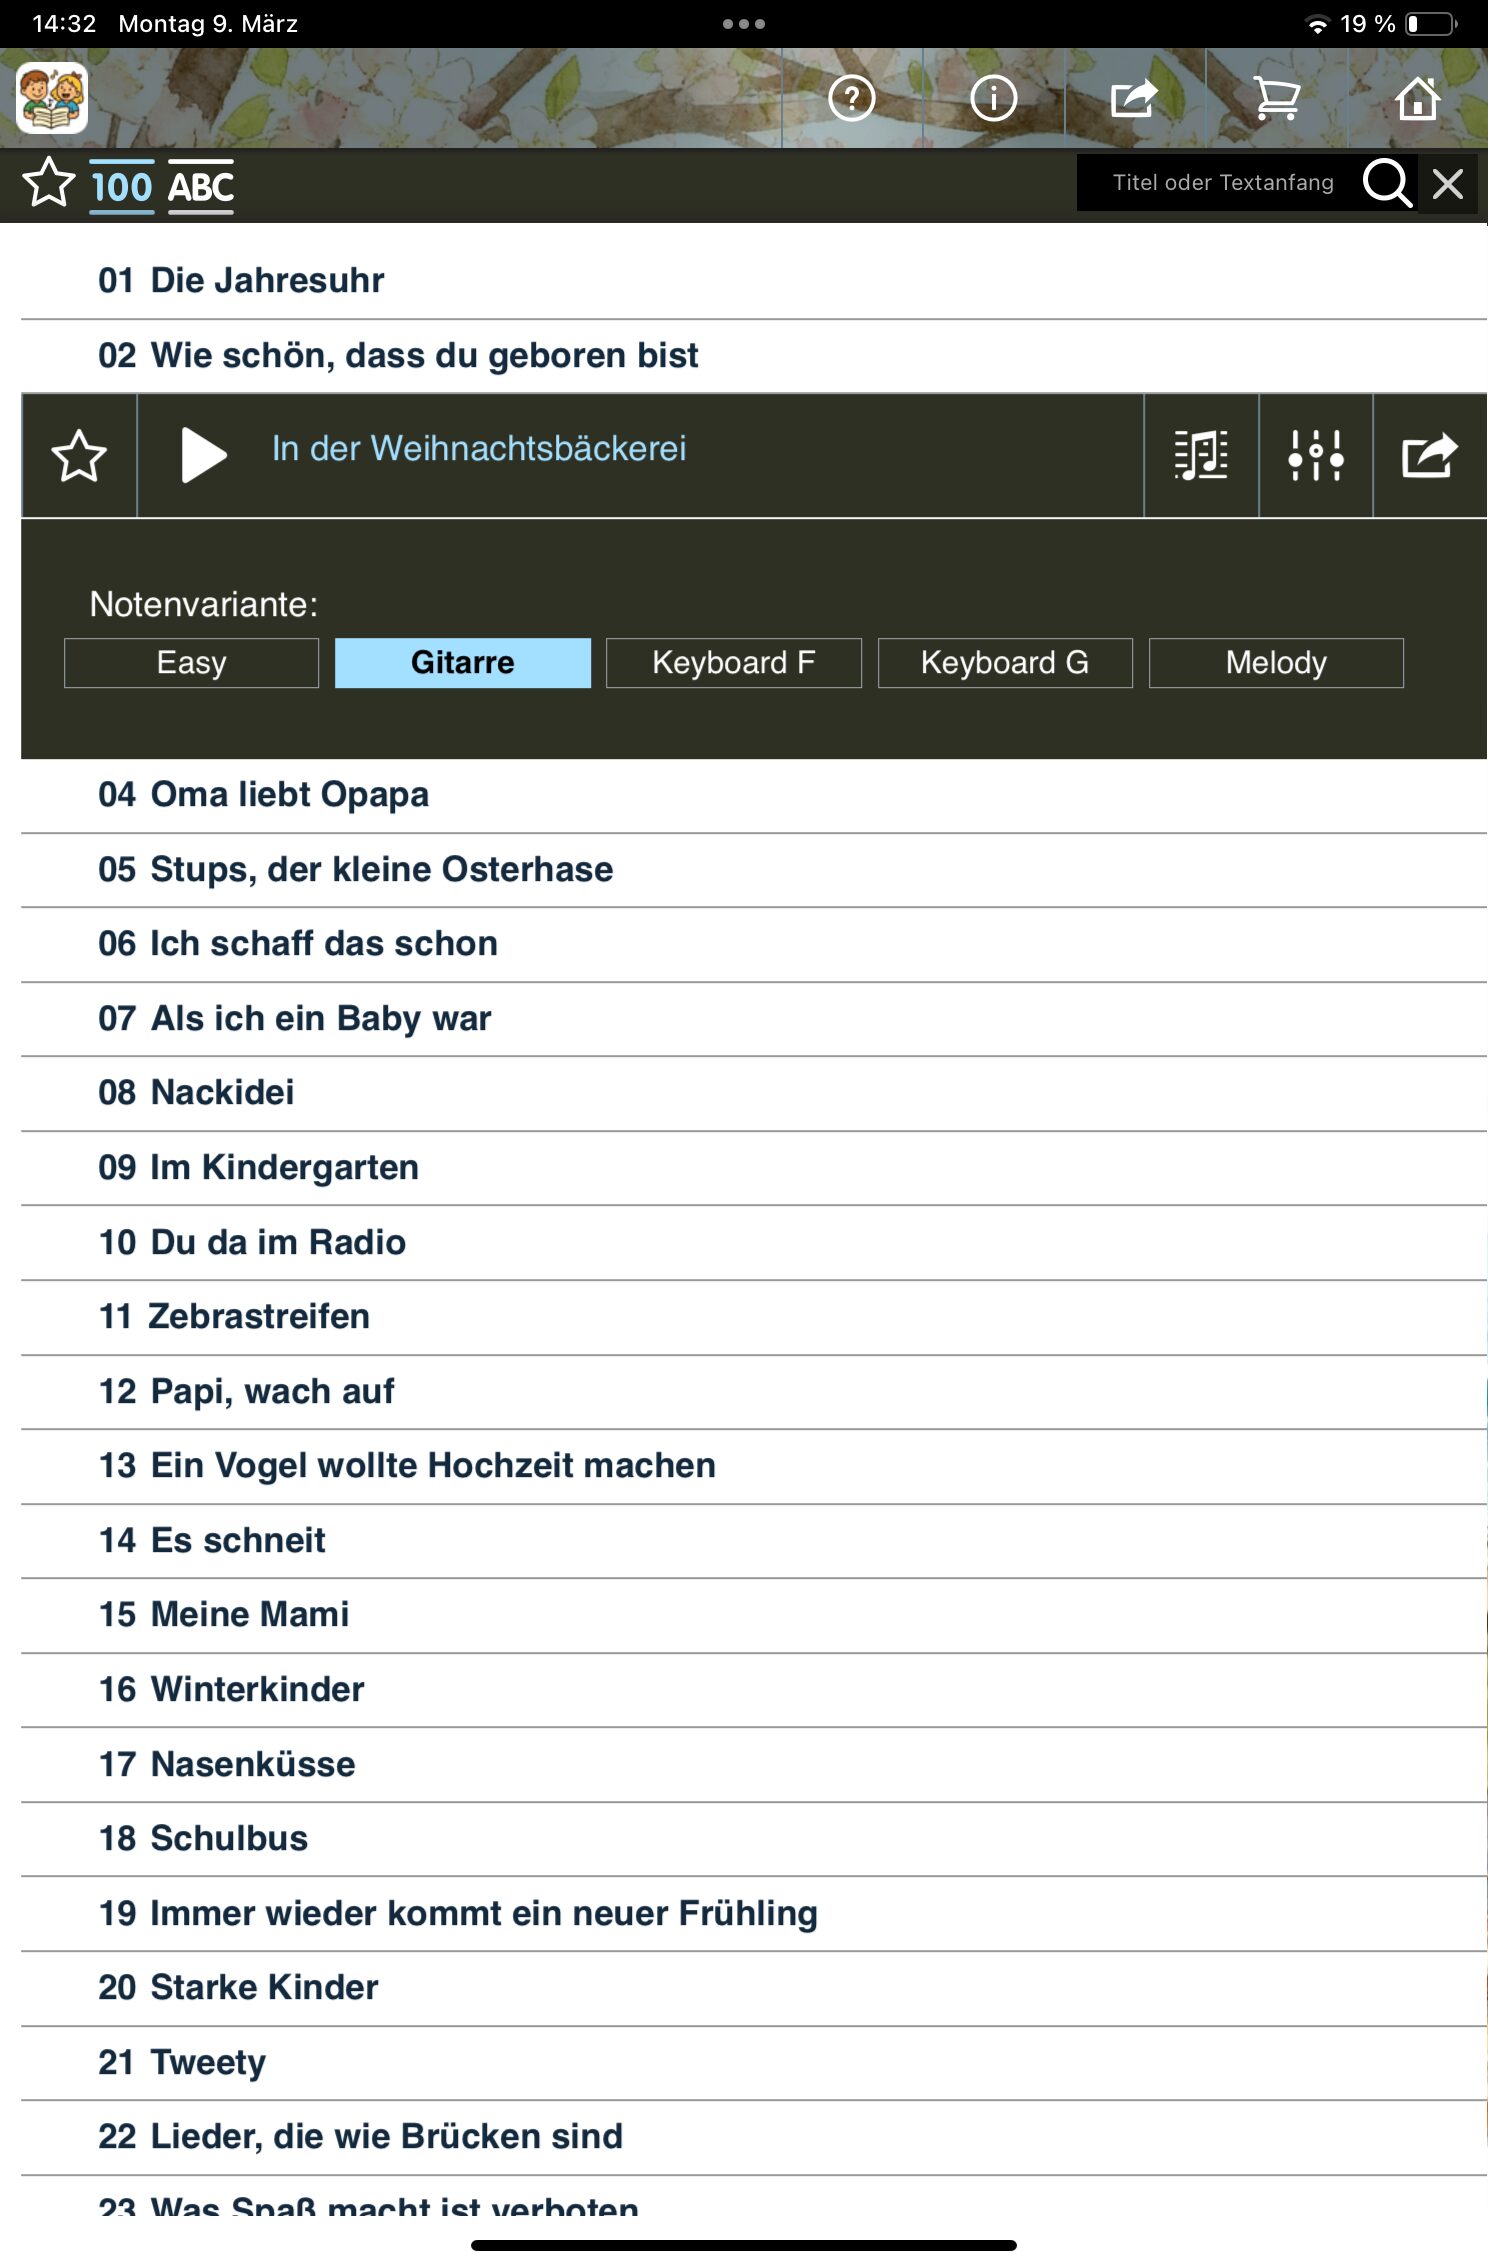Image resolution: width=1488 pixels, height=2266 pixels.
Task: Share the song In der Weihnachtsbäckerei
Action: pyautogui.click(x=1429, y=455)
